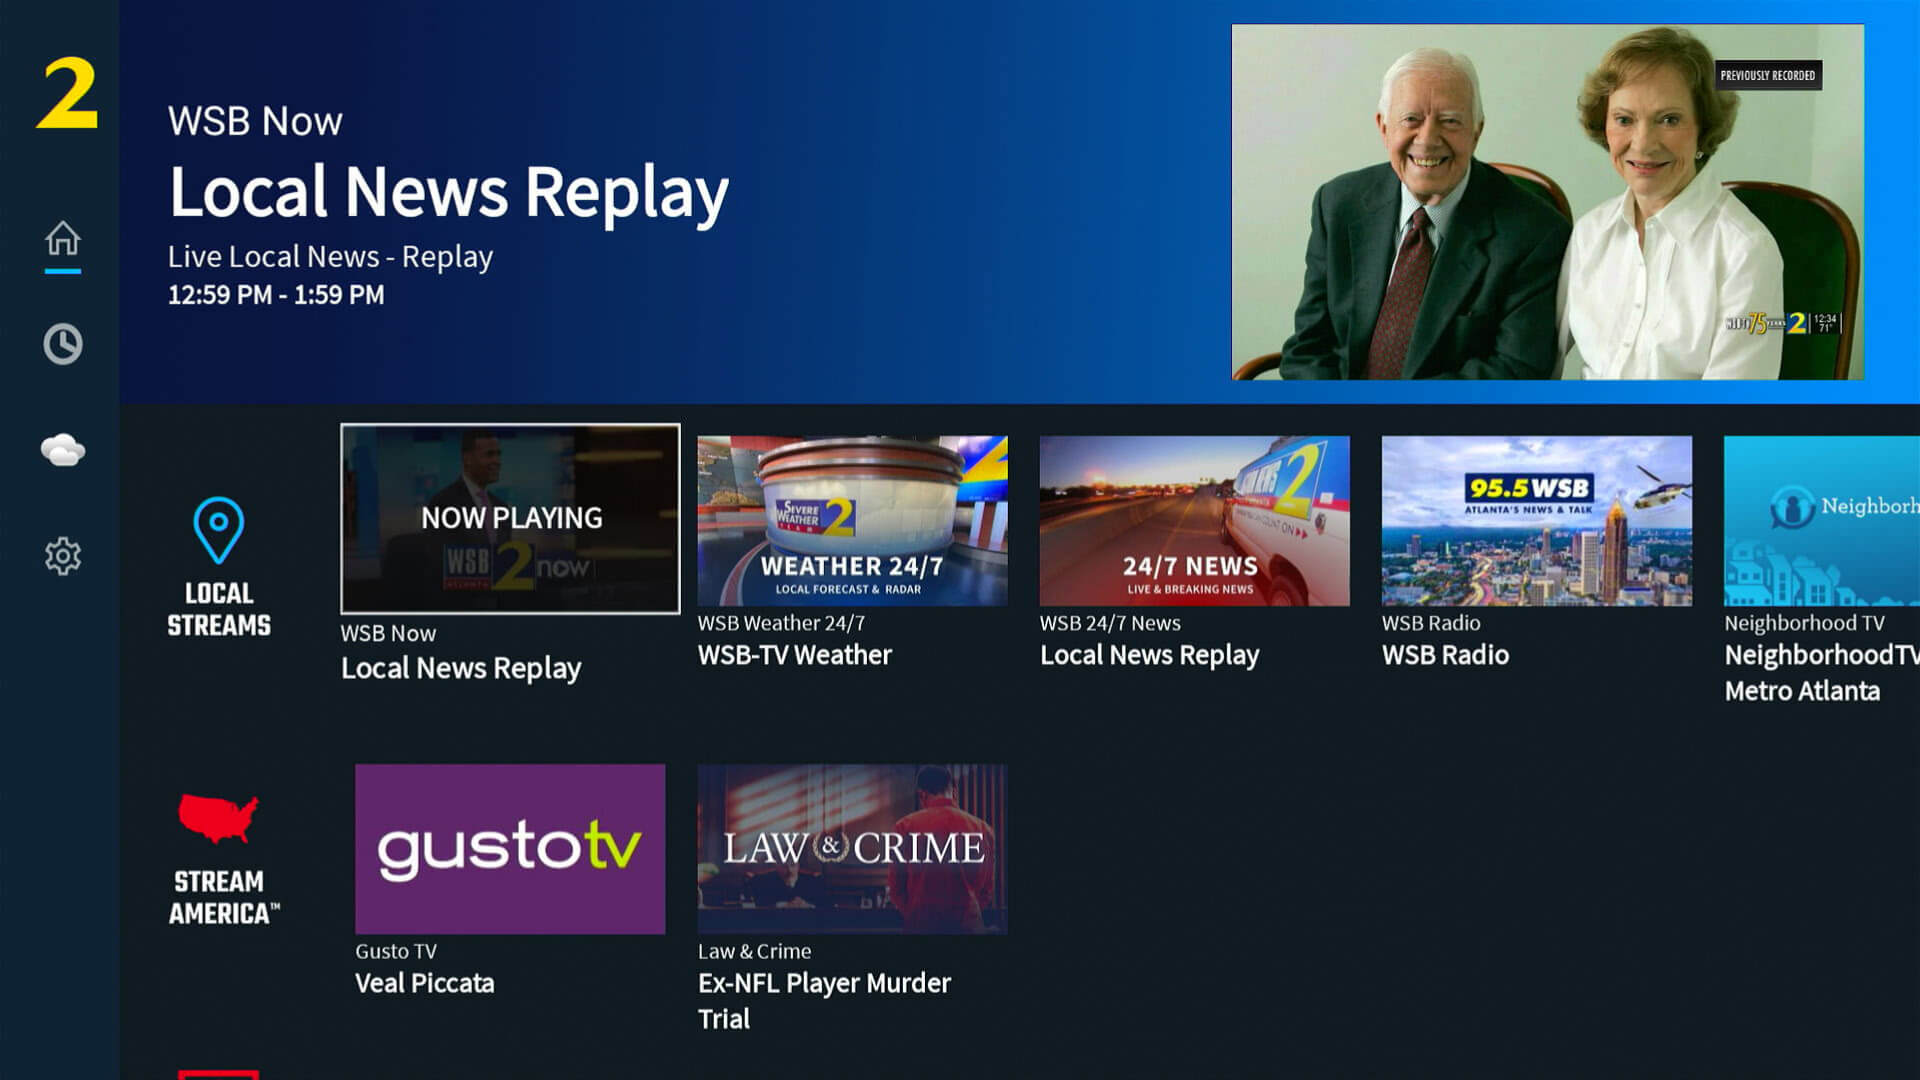The height and width of the screenshot is (1080, 1920).
Task: Open the clock/recent history sidebar icon
Action: pyautogui.click(x=63, y=343)
